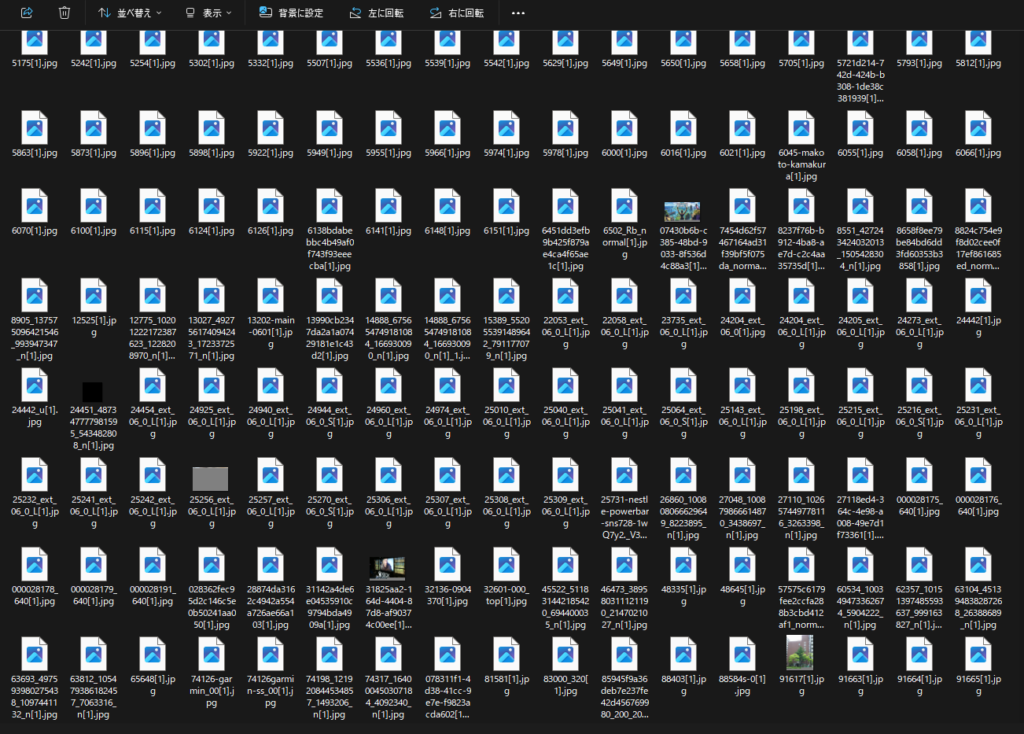
Task: Click the trash can delete icon
Action: point(64,13)
